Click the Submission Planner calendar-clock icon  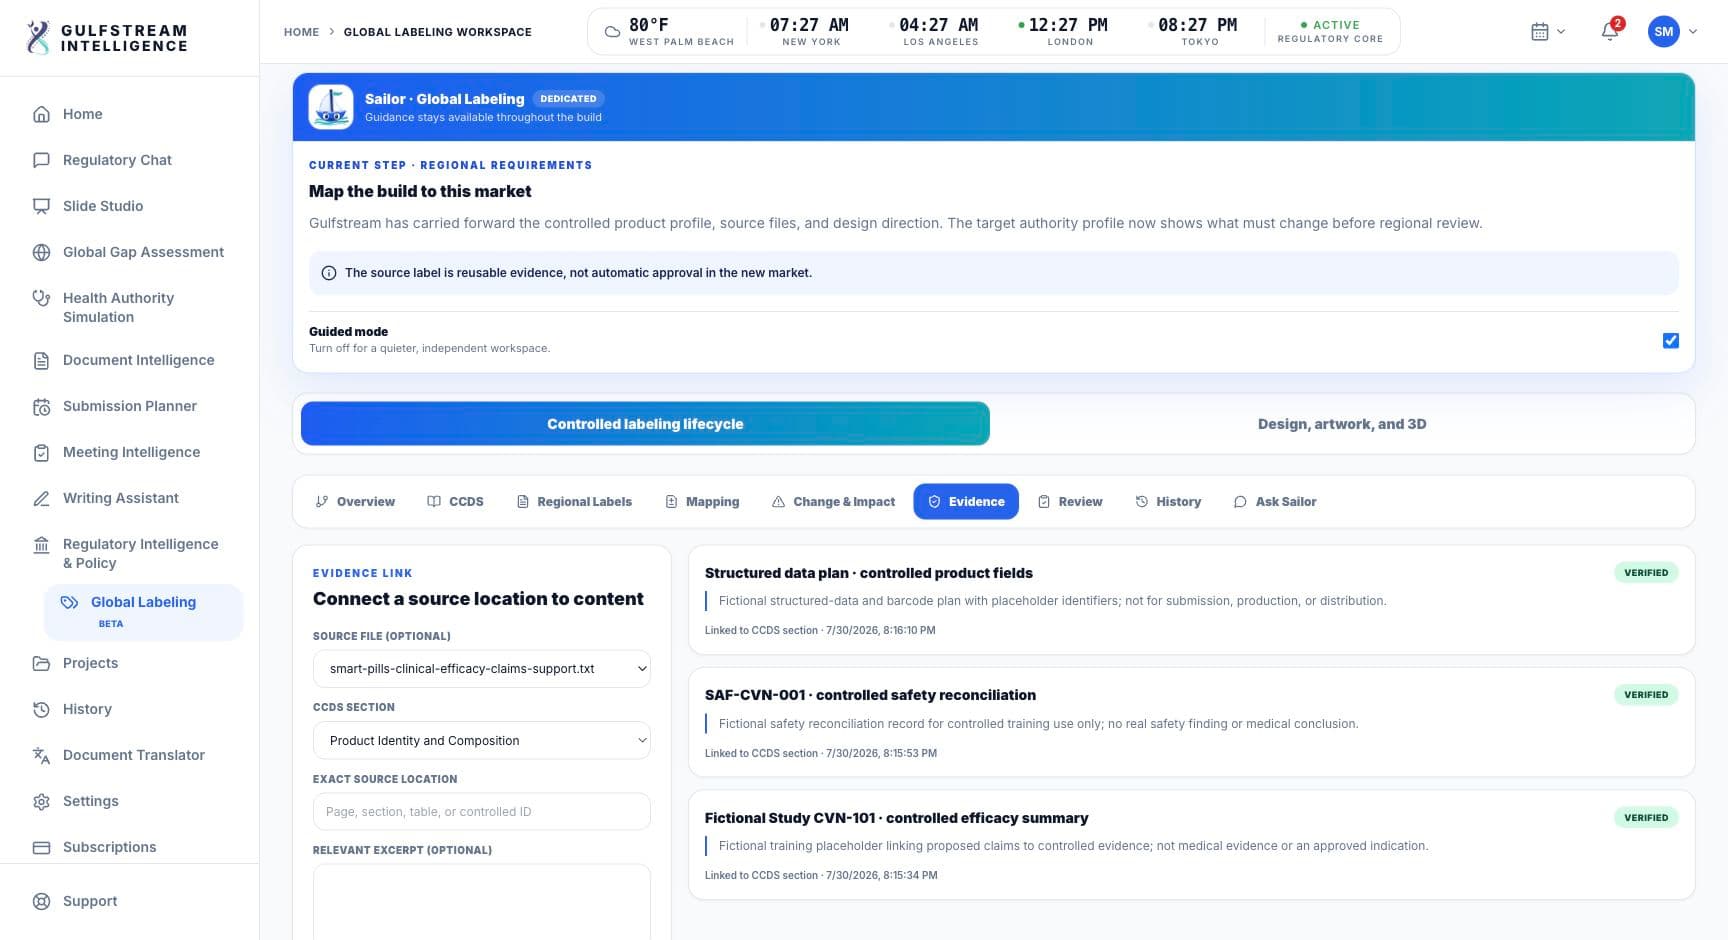coord(41,406)
